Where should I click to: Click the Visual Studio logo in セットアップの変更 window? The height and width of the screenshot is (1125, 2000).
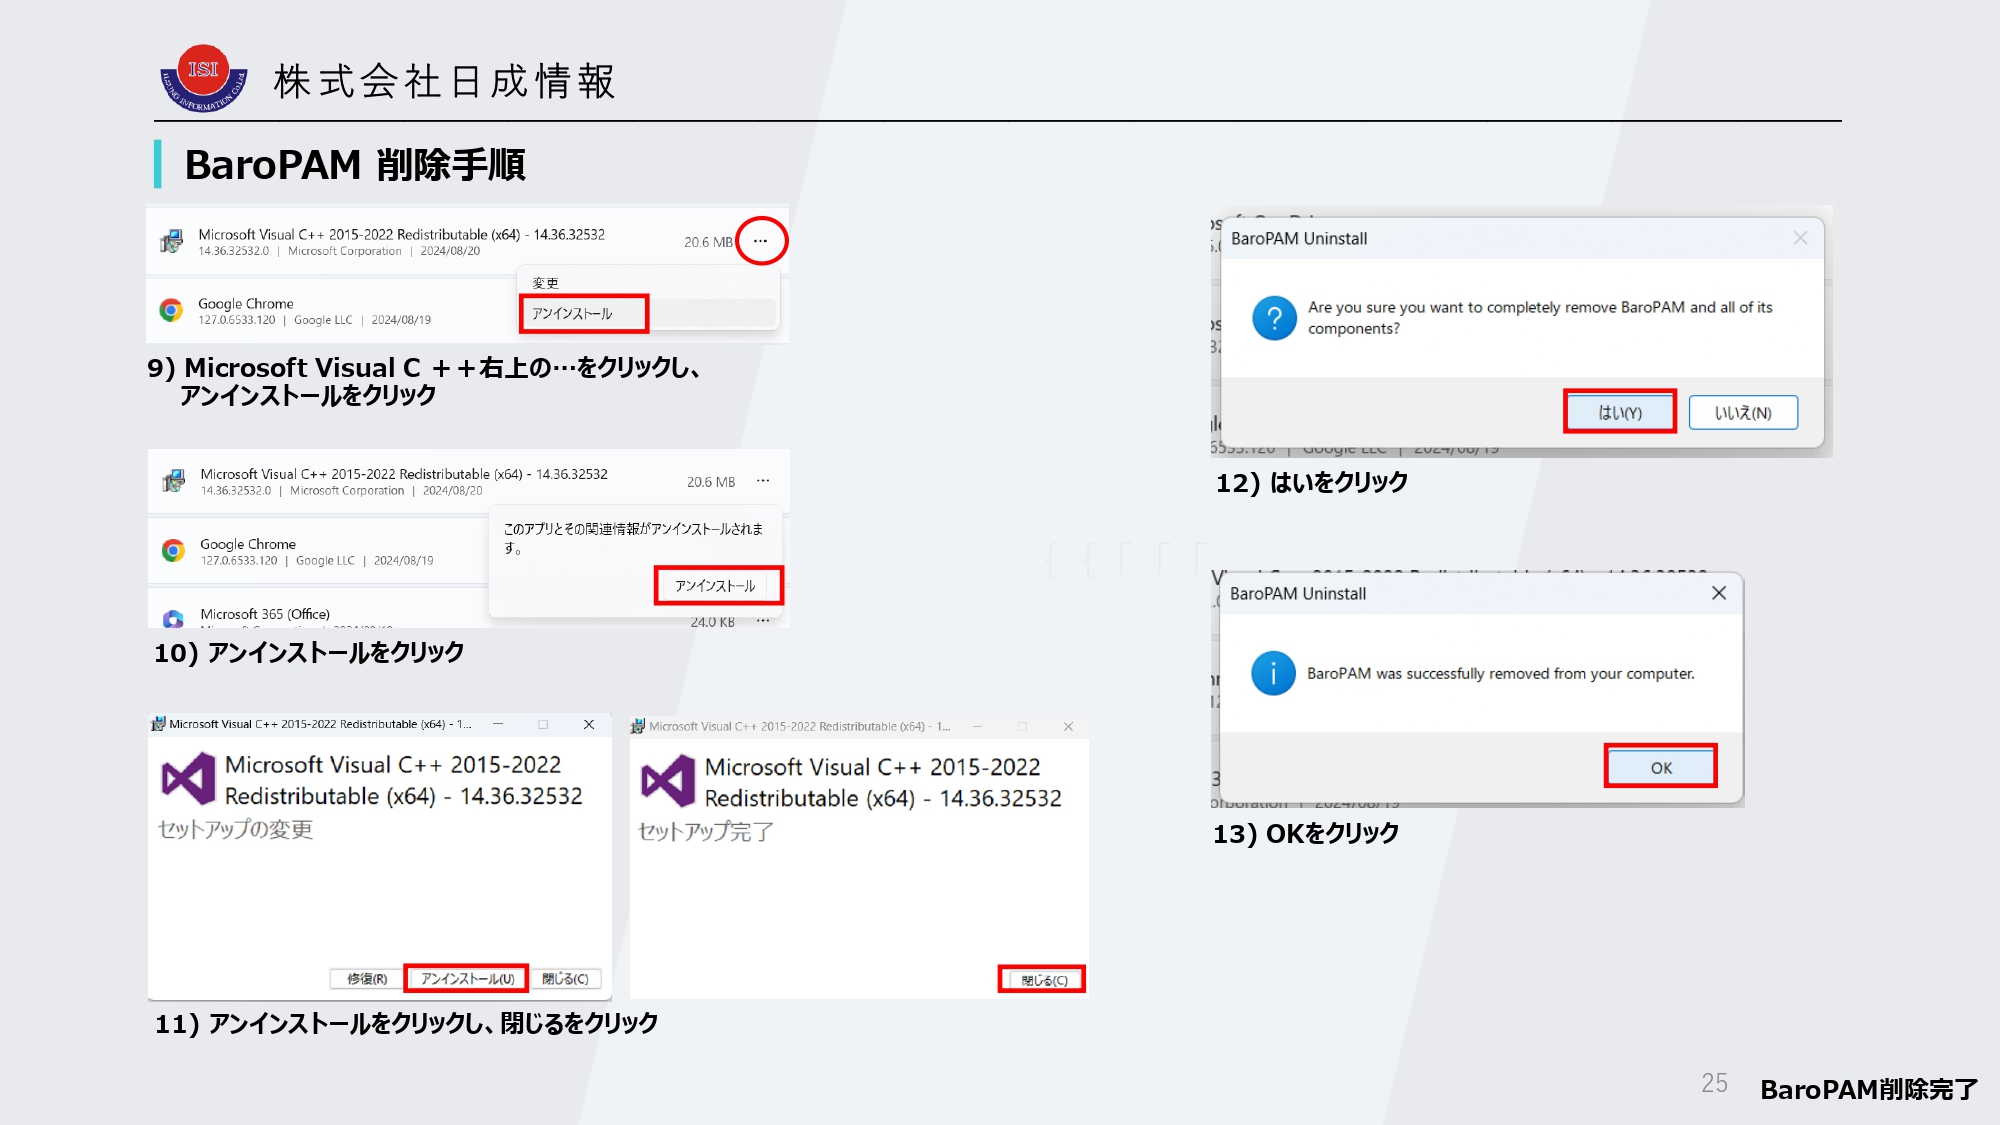188,779
